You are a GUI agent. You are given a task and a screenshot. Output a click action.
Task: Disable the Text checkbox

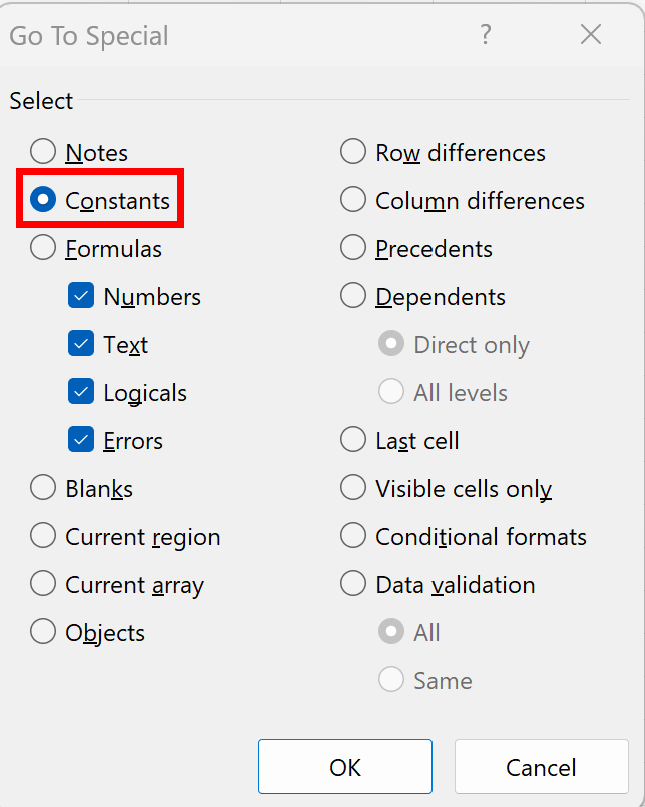point(80,344)
